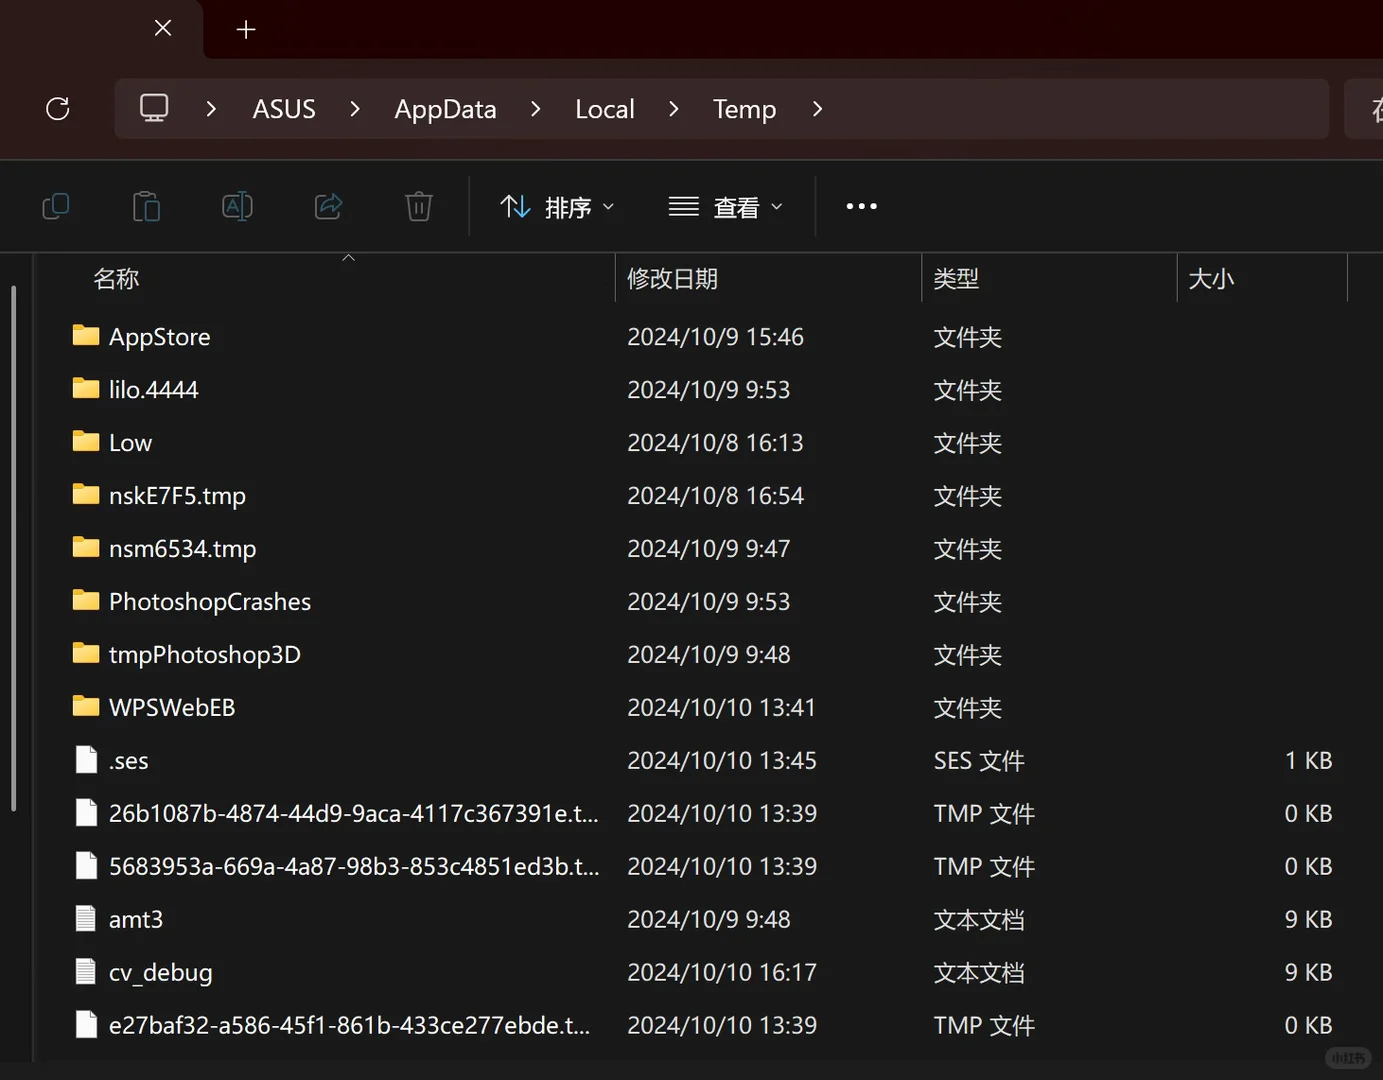The height and width of the screenshot is (1080, 1383).
Task: Select the tmpPhotoshop3D folder icon
Action: pyautogui.click(x=86, y=653)
